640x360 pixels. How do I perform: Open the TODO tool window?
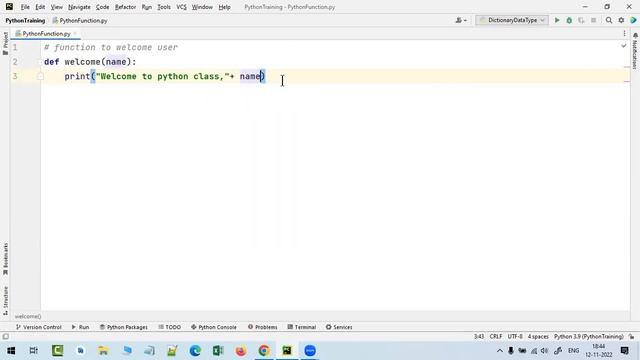pos(169,327)
